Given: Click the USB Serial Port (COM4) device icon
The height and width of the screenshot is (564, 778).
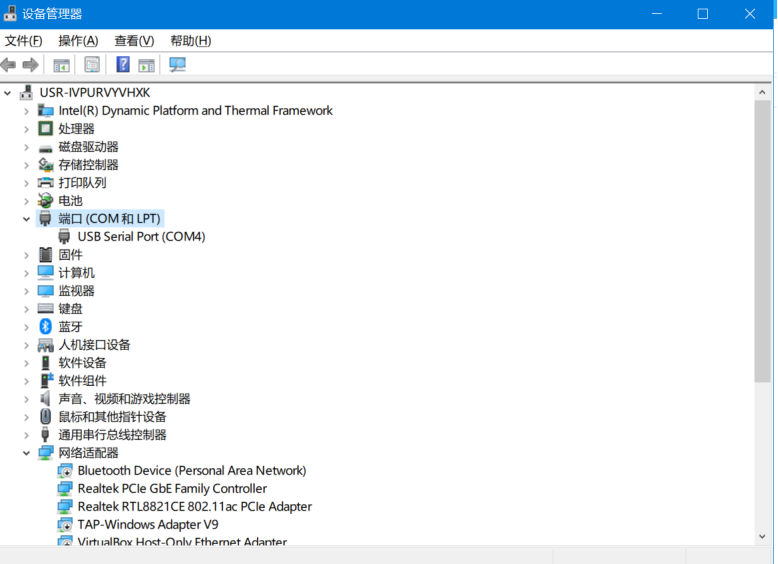Looking at the screenshot, I should tap(65, 237).
